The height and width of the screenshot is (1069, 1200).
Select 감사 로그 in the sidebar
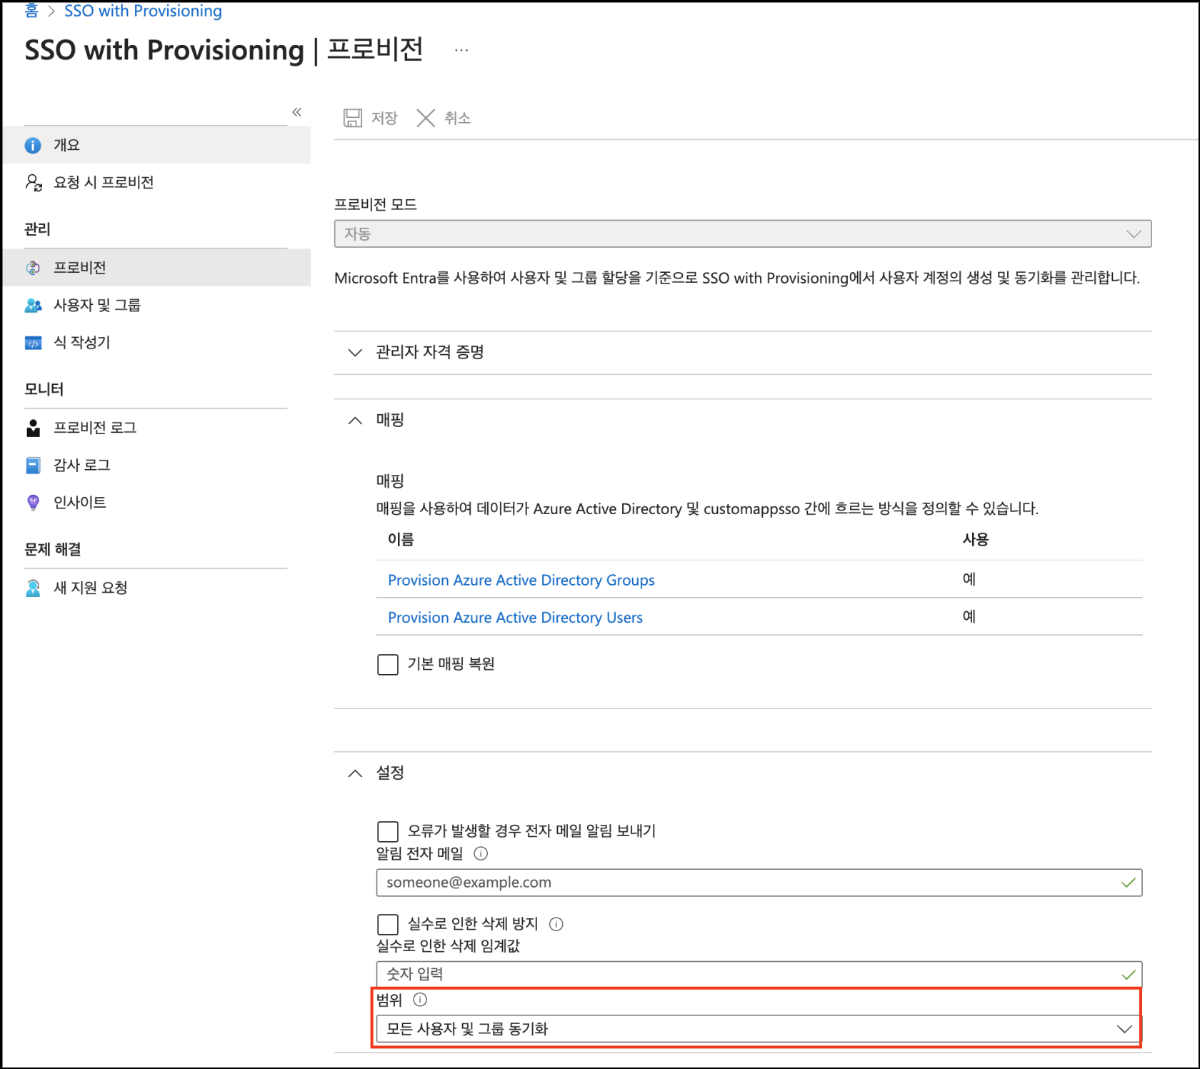click(x=81, y=465)
